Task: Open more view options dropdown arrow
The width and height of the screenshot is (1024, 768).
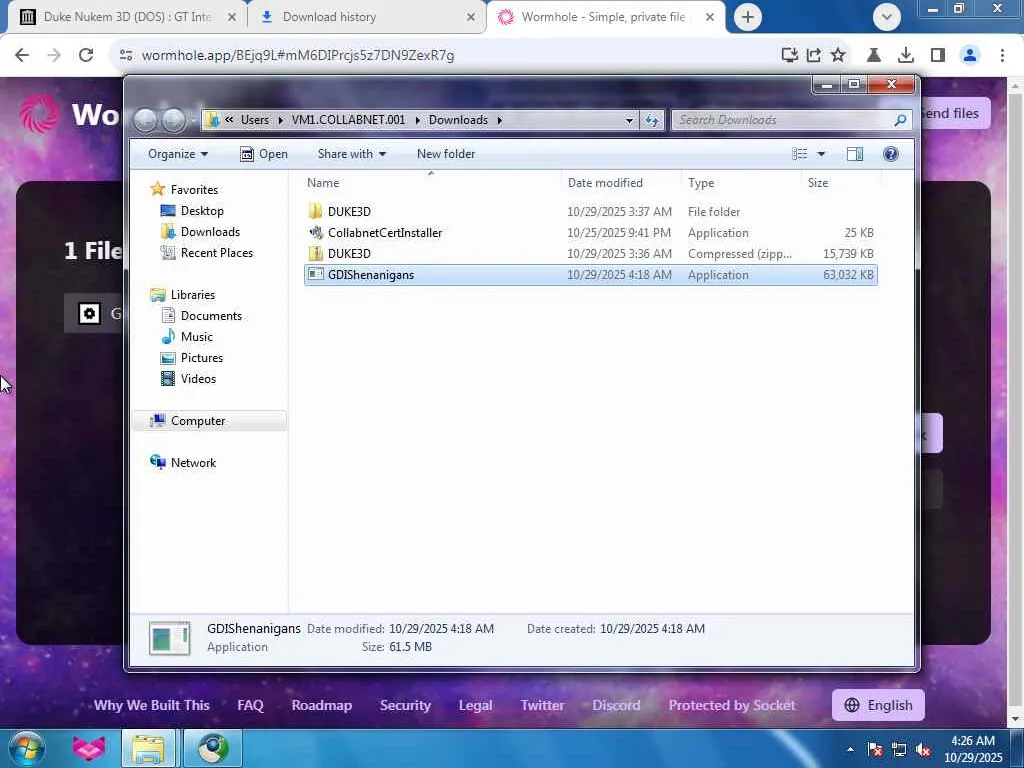Action: click(821, 153)
